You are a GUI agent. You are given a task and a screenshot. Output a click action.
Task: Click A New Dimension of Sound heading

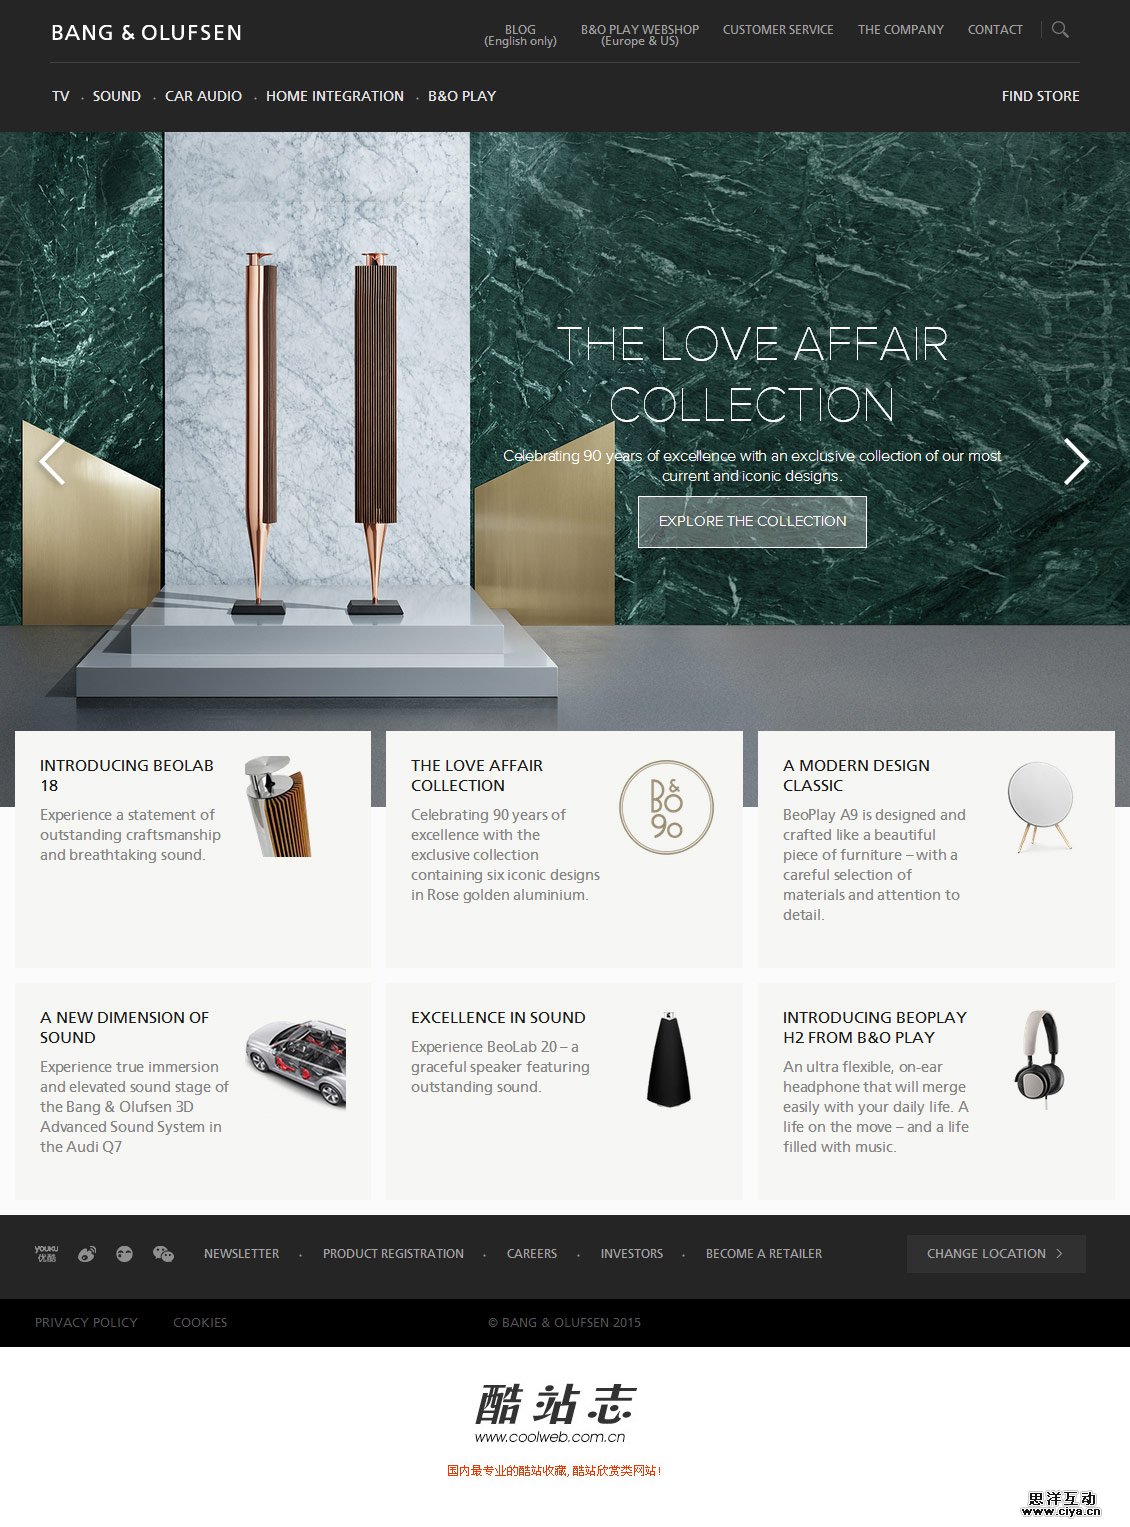[x=124, y=1027]
